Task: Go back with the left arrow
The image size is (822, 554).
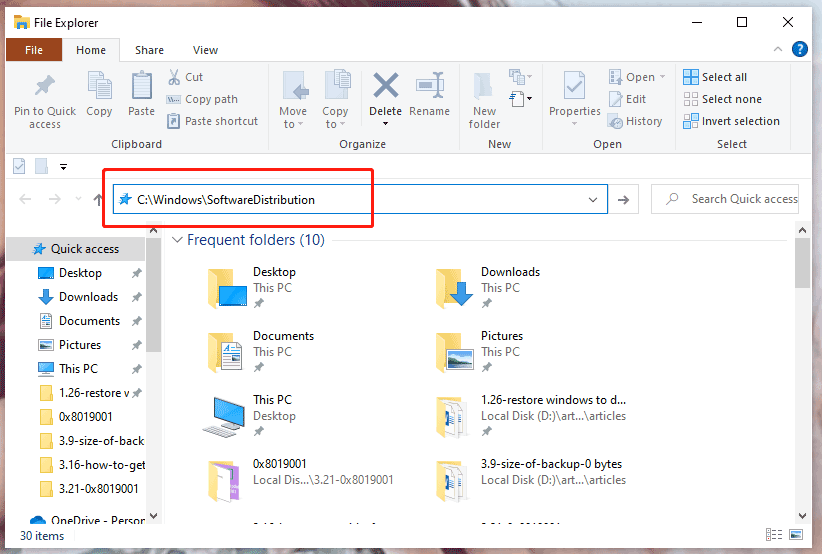Action: coord(25,199)
